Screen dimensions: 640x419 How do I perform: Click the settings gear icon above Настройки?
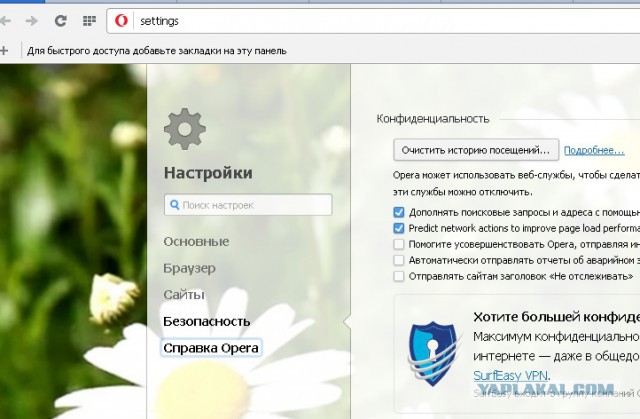[185, 129]
